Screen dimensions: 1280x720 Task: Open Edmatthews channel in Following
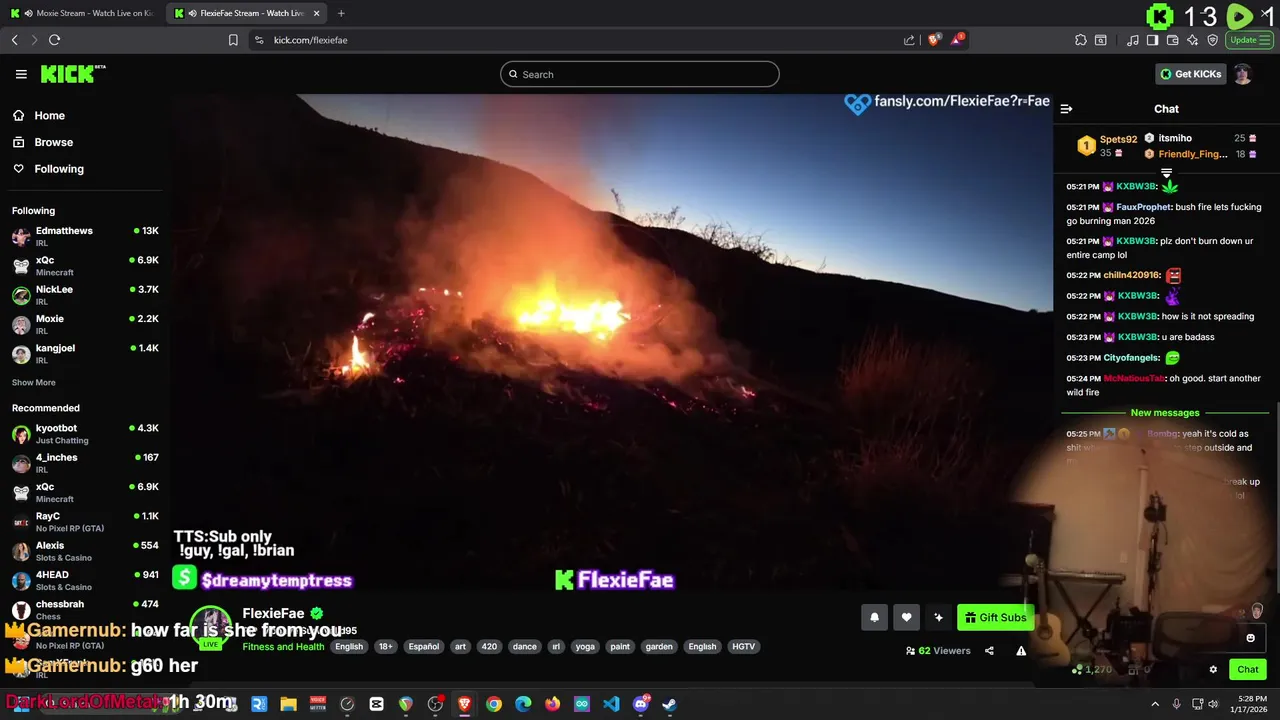(x=85, y=236)
